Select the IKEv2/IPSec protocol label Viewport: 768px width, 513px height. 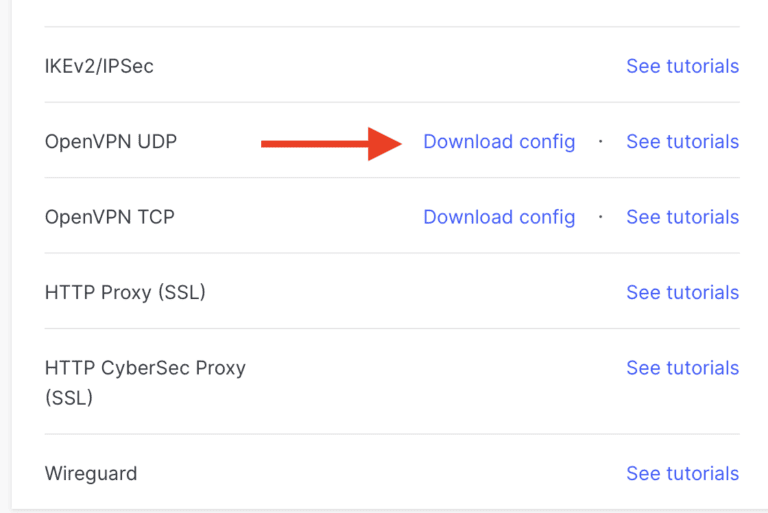pos(99,66)
